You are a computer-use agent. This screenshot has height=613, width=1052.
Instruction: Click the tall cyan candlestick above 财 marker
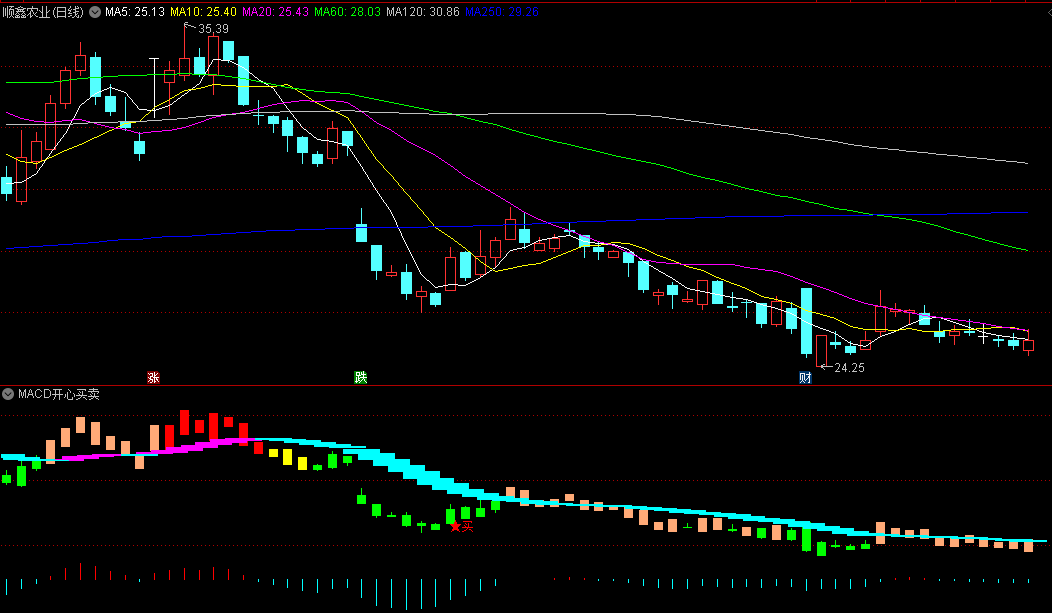(x=806, y=321)
